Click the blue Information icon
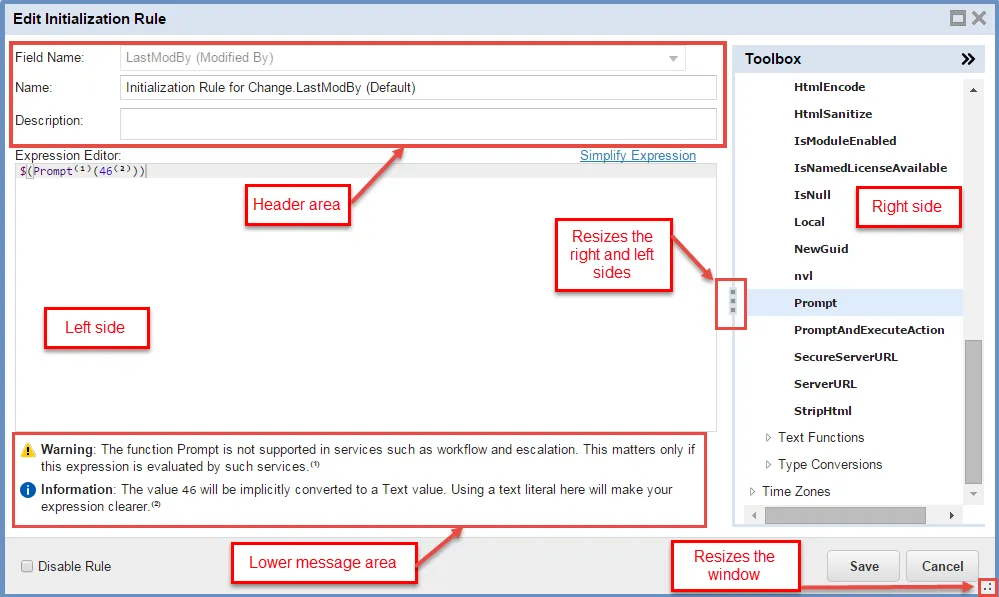This screenshot has width=999, height=597. point(28,490)
